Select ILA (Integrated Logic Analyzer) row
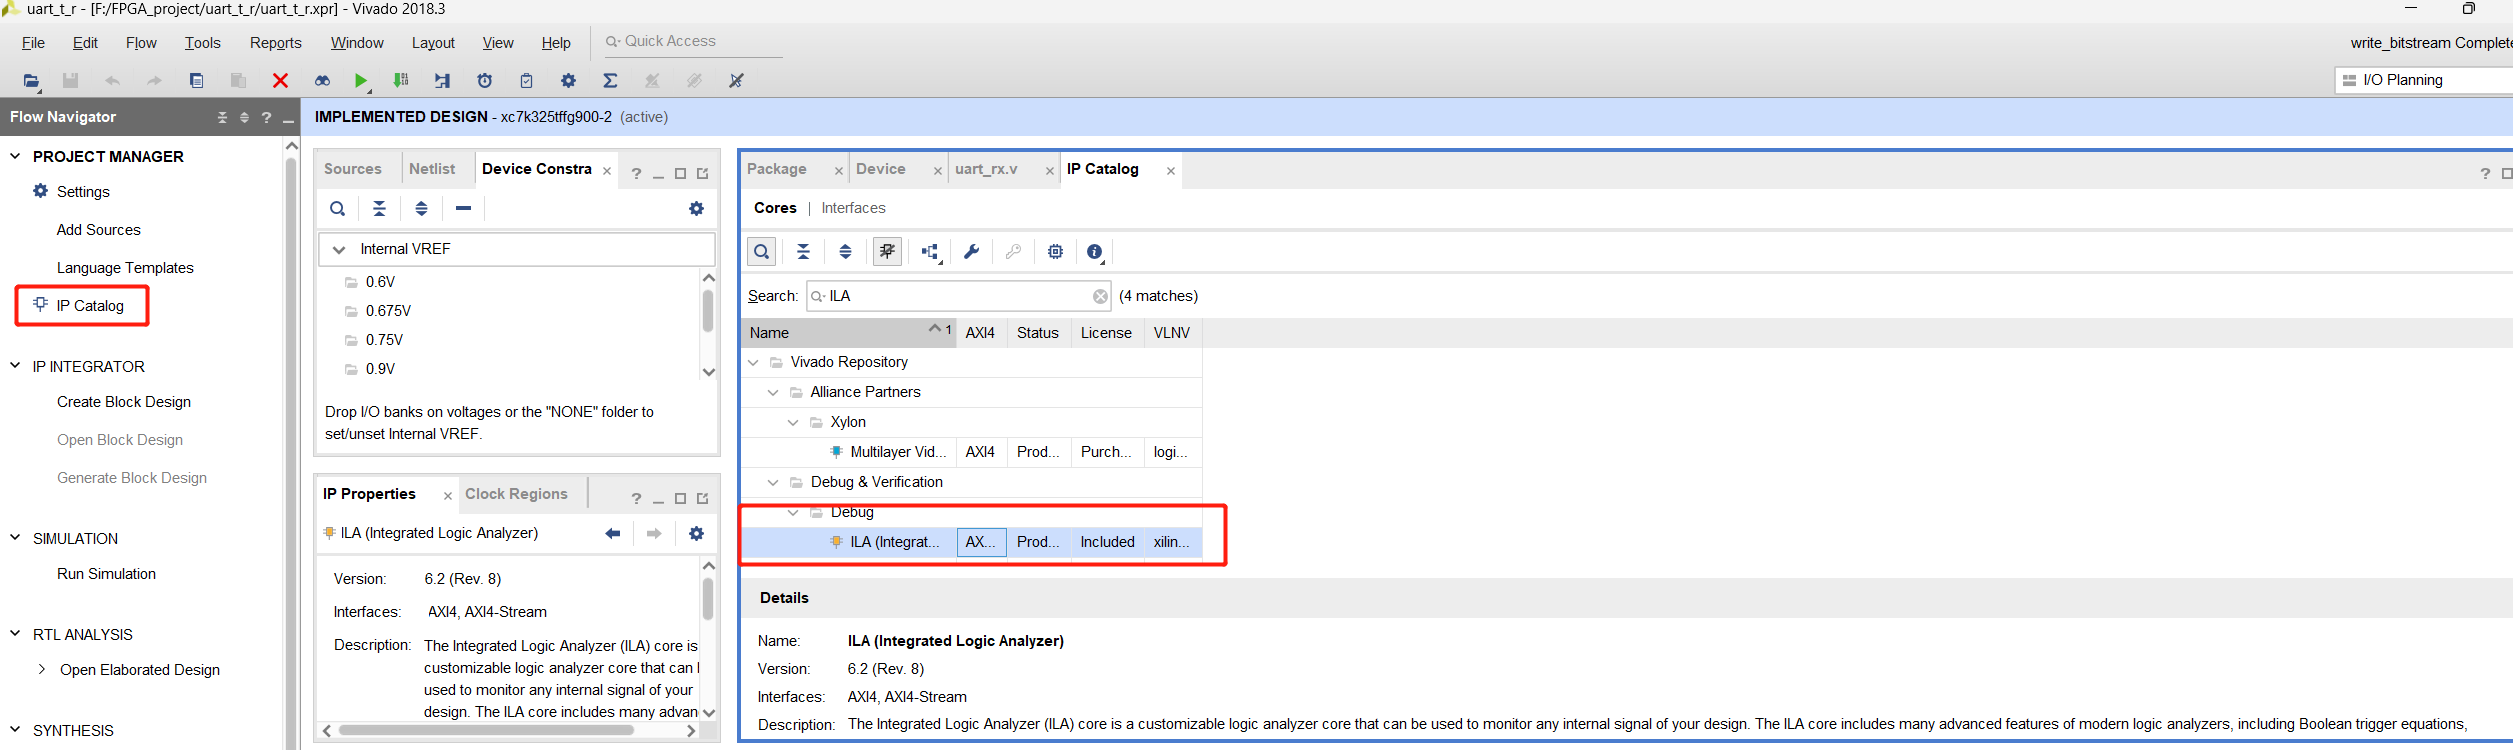This screenshot has height=750, width=2513. pos(971,542)
